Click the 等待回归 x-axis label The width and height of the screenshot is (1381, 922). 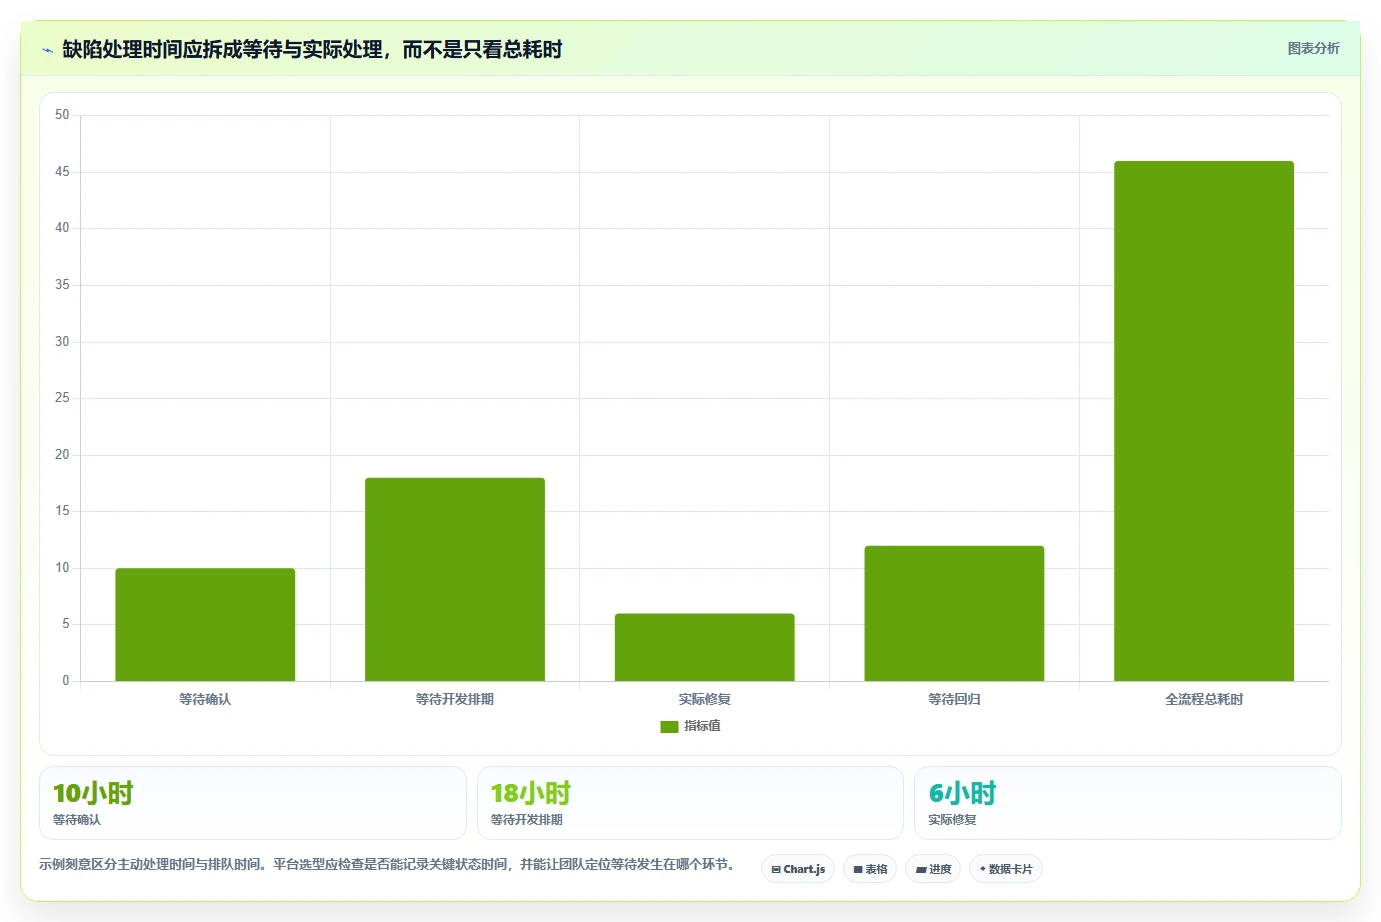(x=954, y=699)
